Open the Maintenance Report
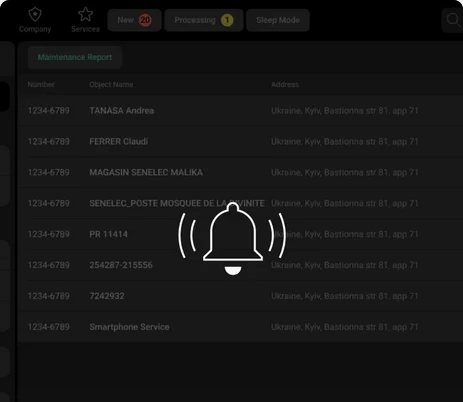The image size is (463, 402). (x=75, y=57)
